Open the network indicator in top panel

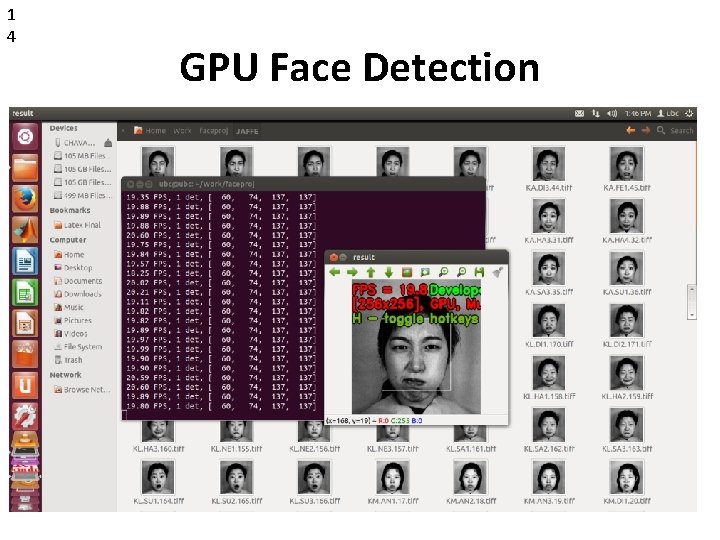(x=596, y=113)
